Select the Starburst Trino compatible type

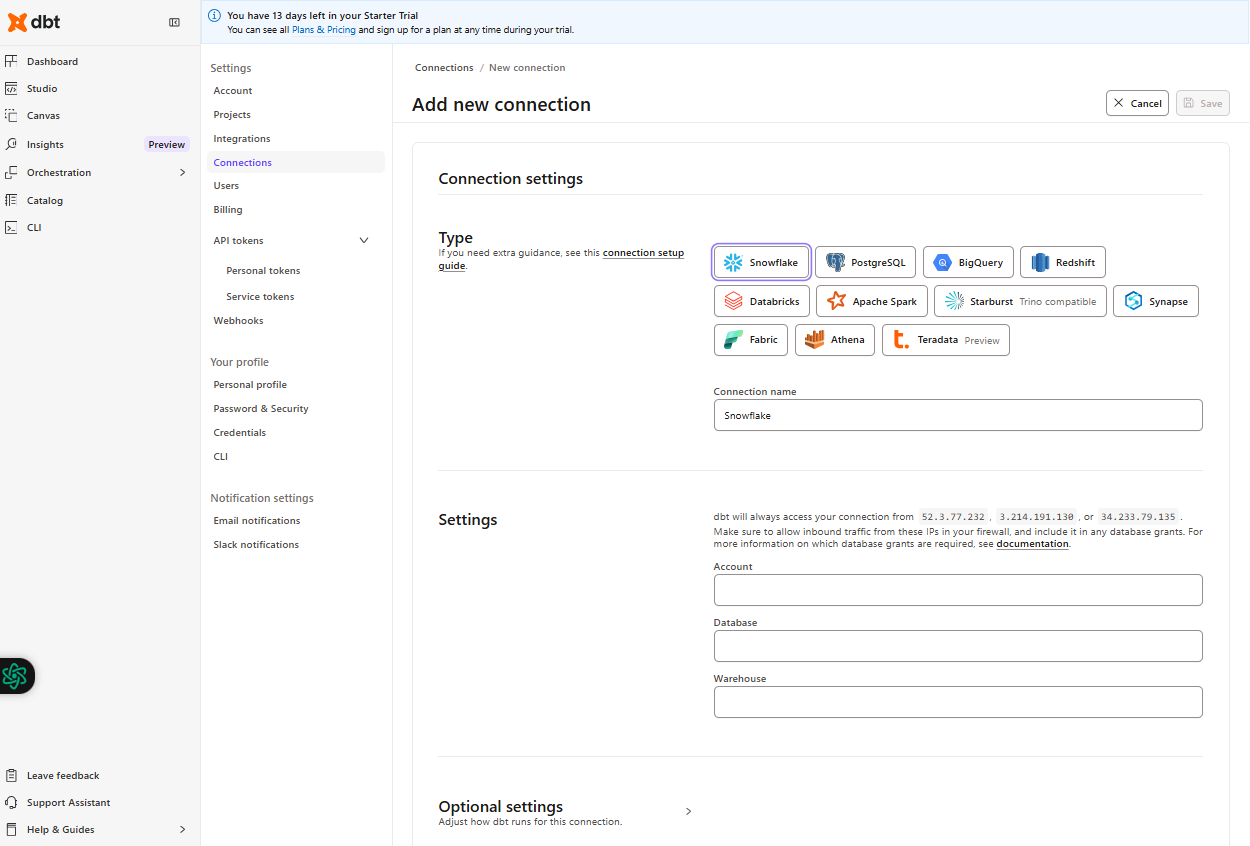pyautogui.click(x=1020, y=301)
